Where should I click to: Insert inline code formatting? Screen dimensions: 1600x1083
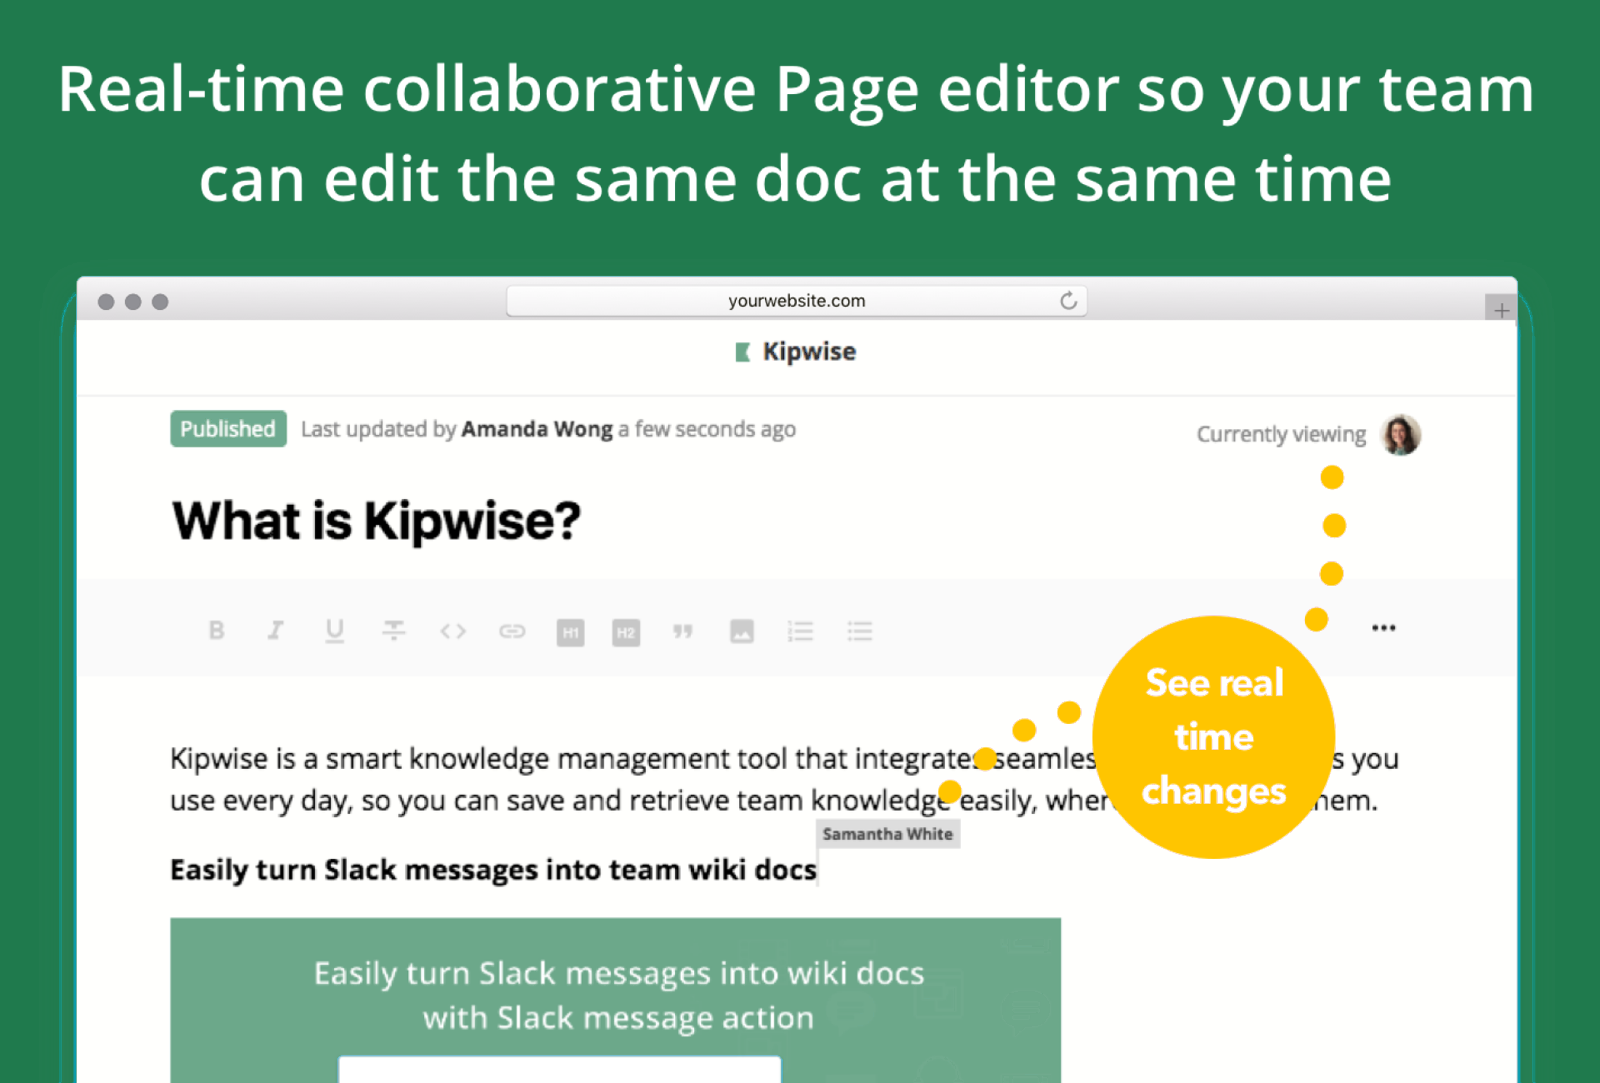453,631
